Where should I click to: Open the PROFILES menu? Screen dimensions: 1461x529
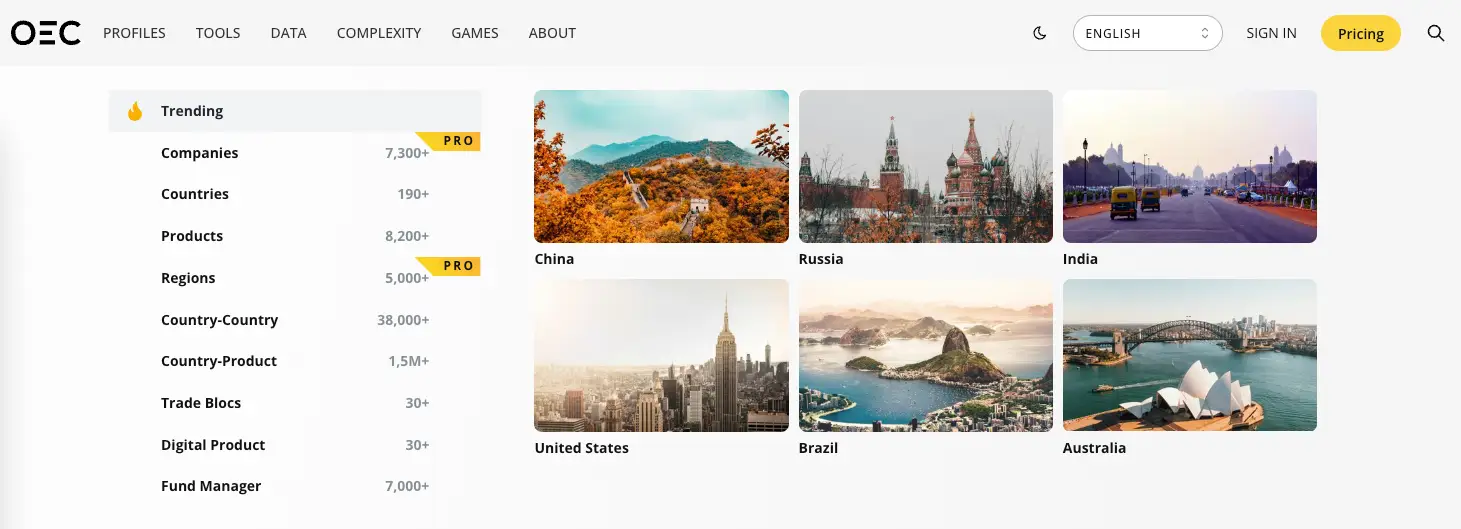click(134, 33)
